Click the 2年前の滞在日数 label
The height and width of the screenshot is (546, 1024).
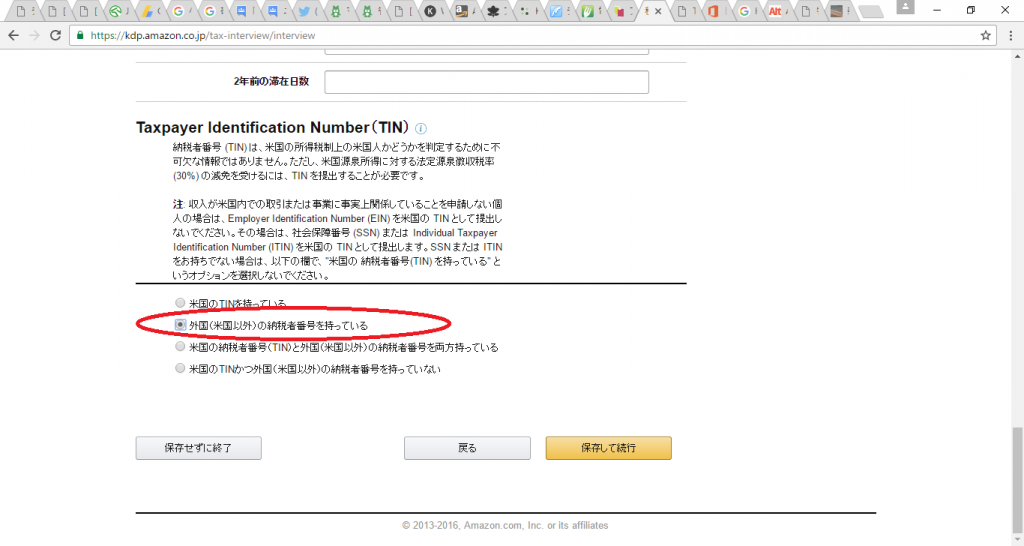coord(271,82)
